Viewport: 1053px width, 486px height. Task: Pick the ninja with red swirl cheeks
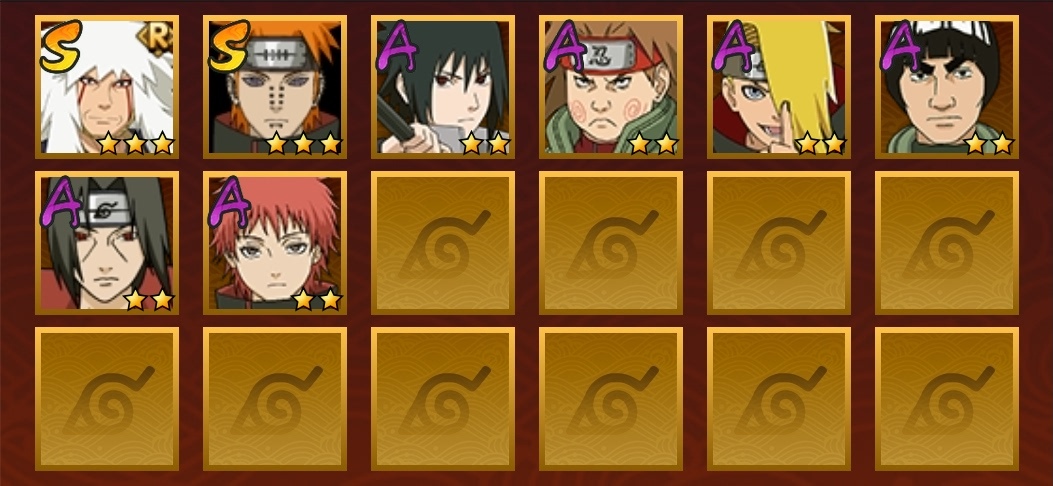pyautogui.click(x=610, y=87)
